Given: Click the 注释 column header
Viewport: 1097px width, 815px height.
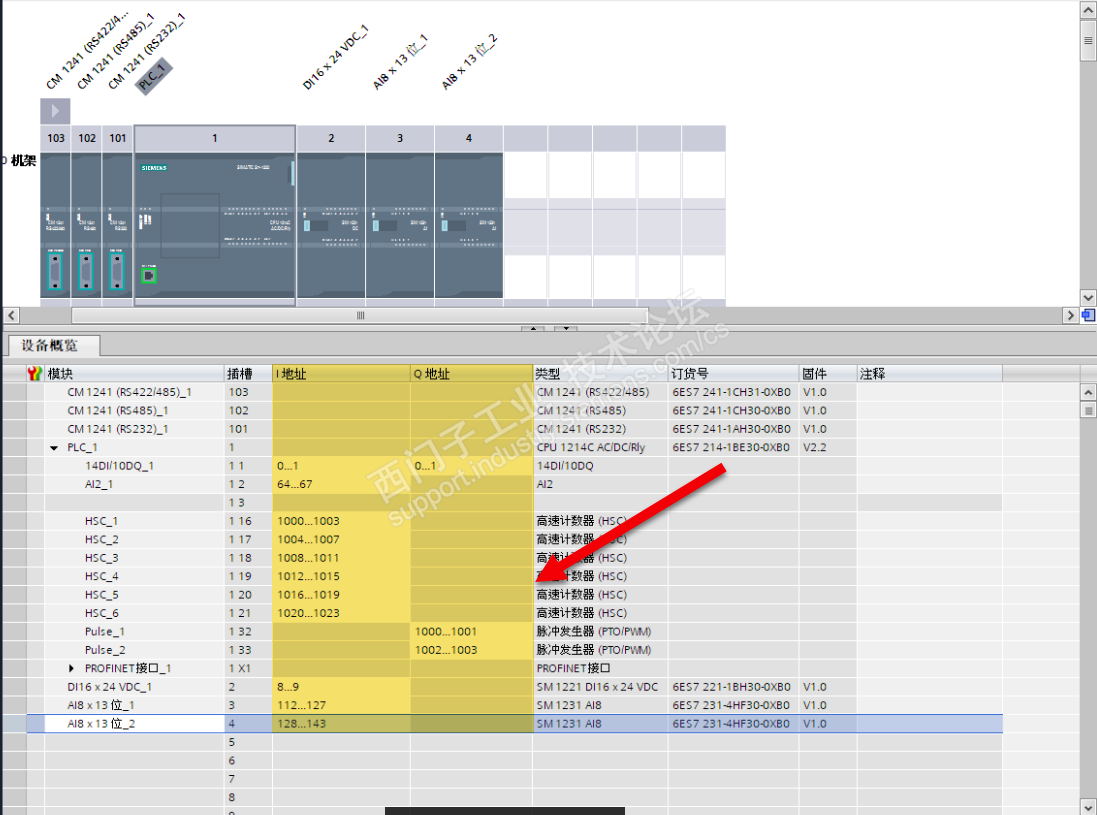Looking at the screenshot, I should 930,374.
